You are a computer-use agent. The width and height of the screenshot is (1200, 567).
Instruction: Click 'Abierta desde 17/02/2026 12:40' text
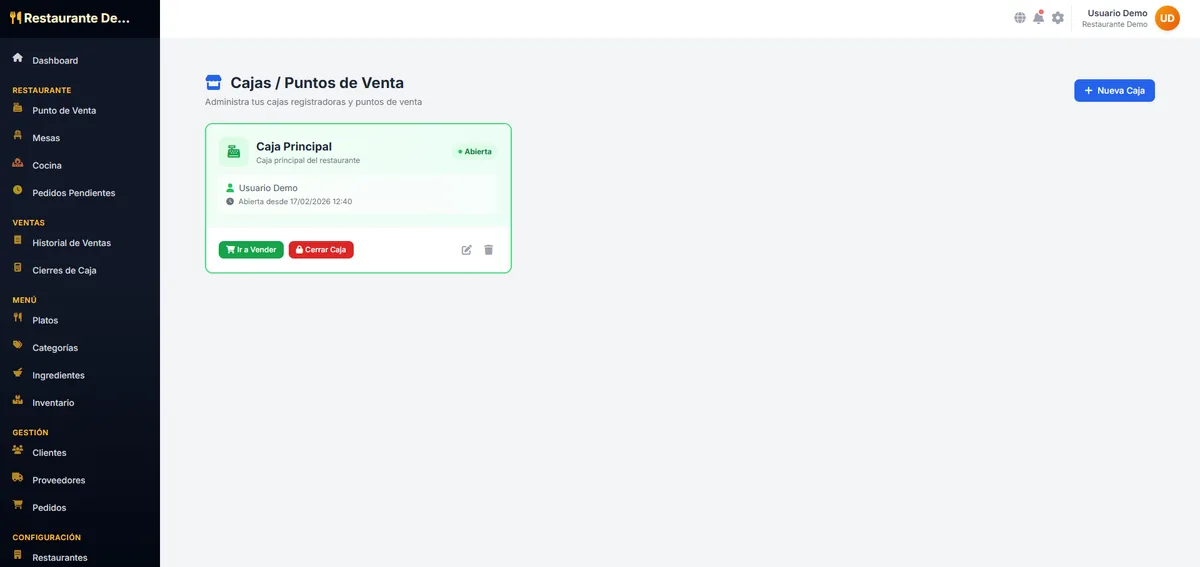[295, 201]
